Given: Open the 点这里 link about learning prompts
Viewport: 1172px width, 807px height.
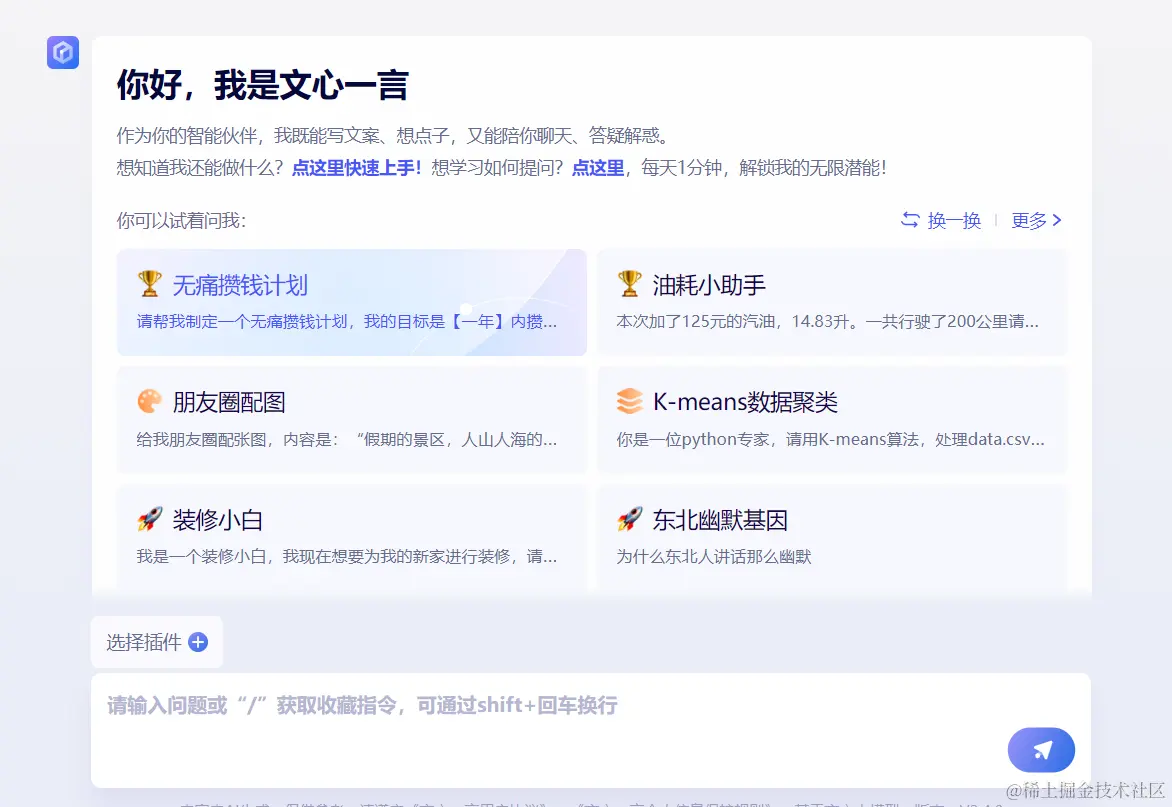Looking at the screenshot, I should (x=598, y=167).
